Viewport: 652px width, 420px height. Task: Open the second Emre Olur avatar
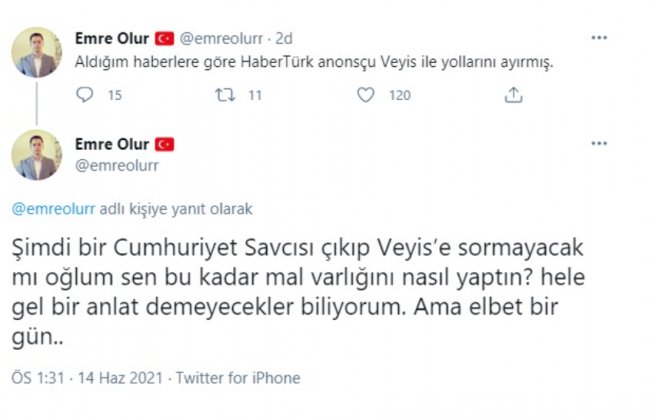[x=37, y=155]
